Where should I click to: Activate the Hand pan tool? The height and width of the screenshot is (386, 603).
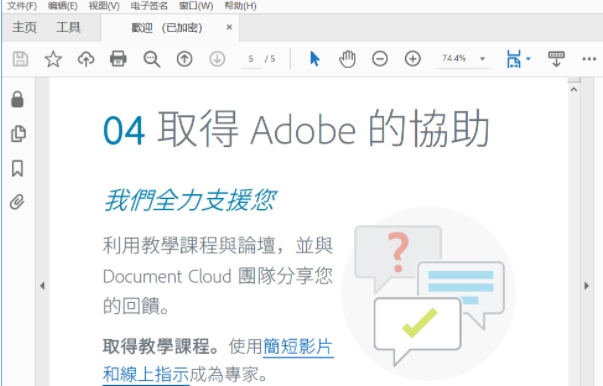tap(347, 59)
